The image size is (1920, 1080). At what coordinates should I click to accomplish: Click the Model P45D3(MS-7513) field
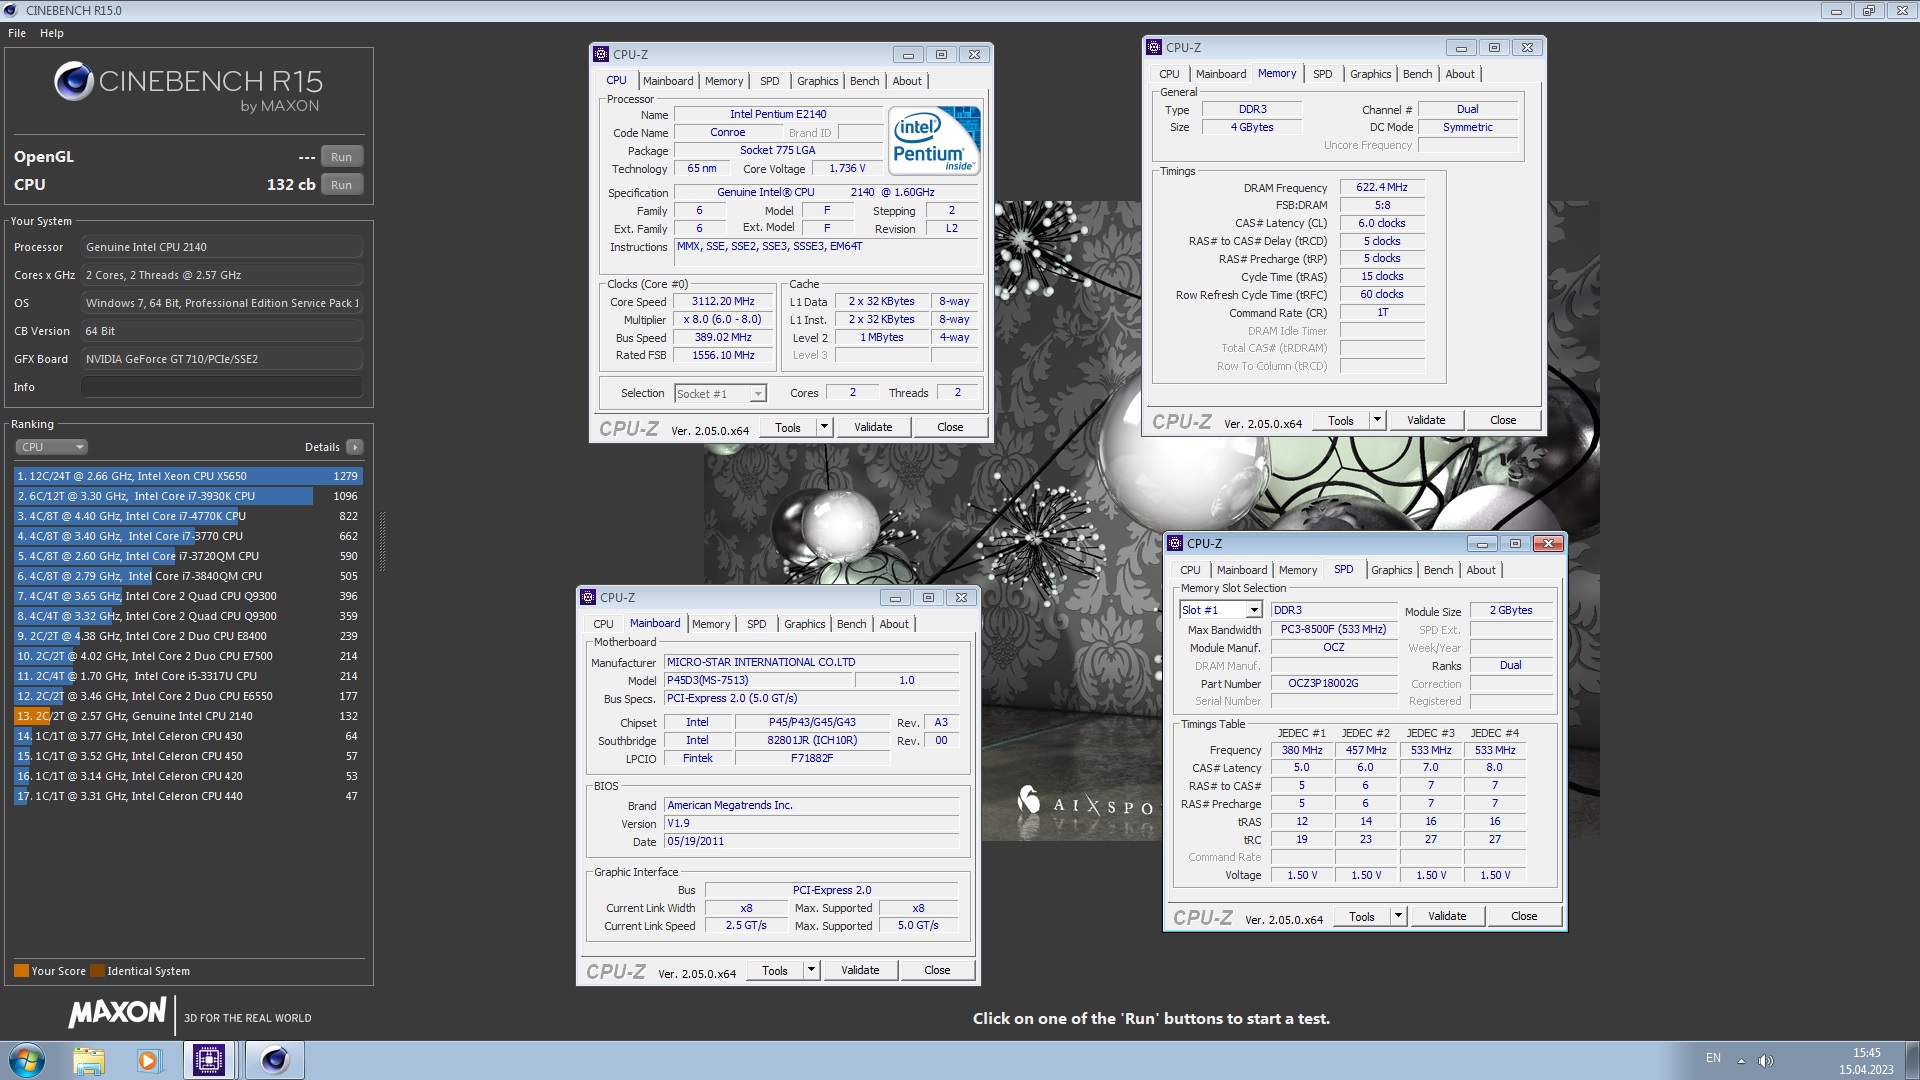[758, 680]
